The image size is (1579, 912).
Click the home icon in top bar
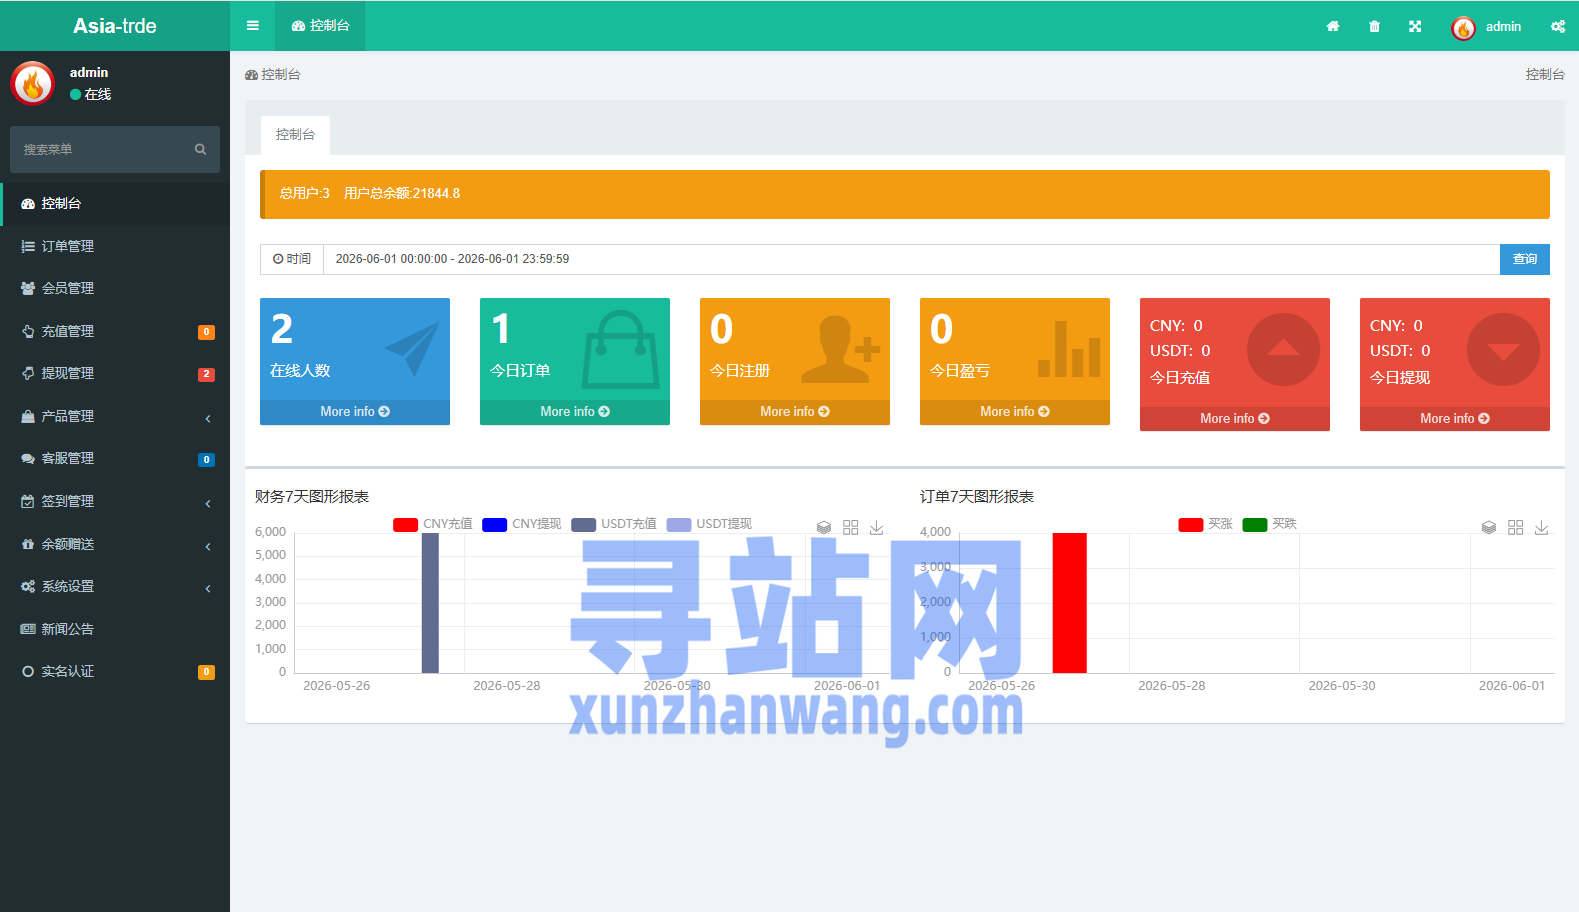tap(1333, 27)
